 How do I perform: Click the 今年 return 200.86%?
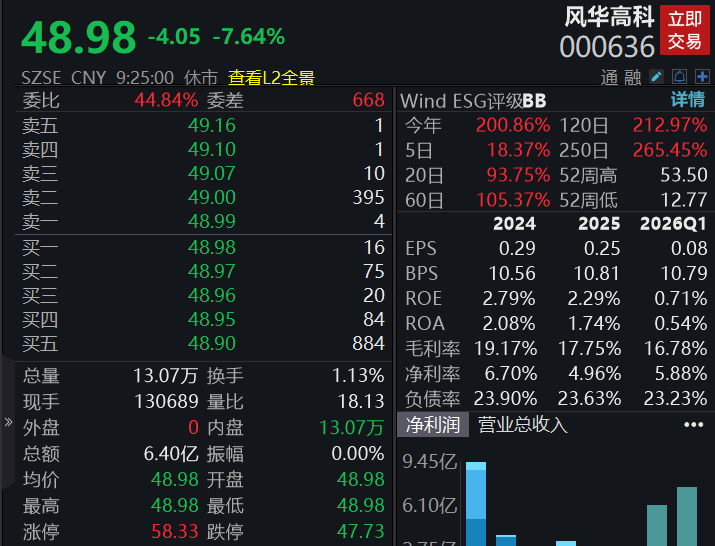(x=513, y=125)
